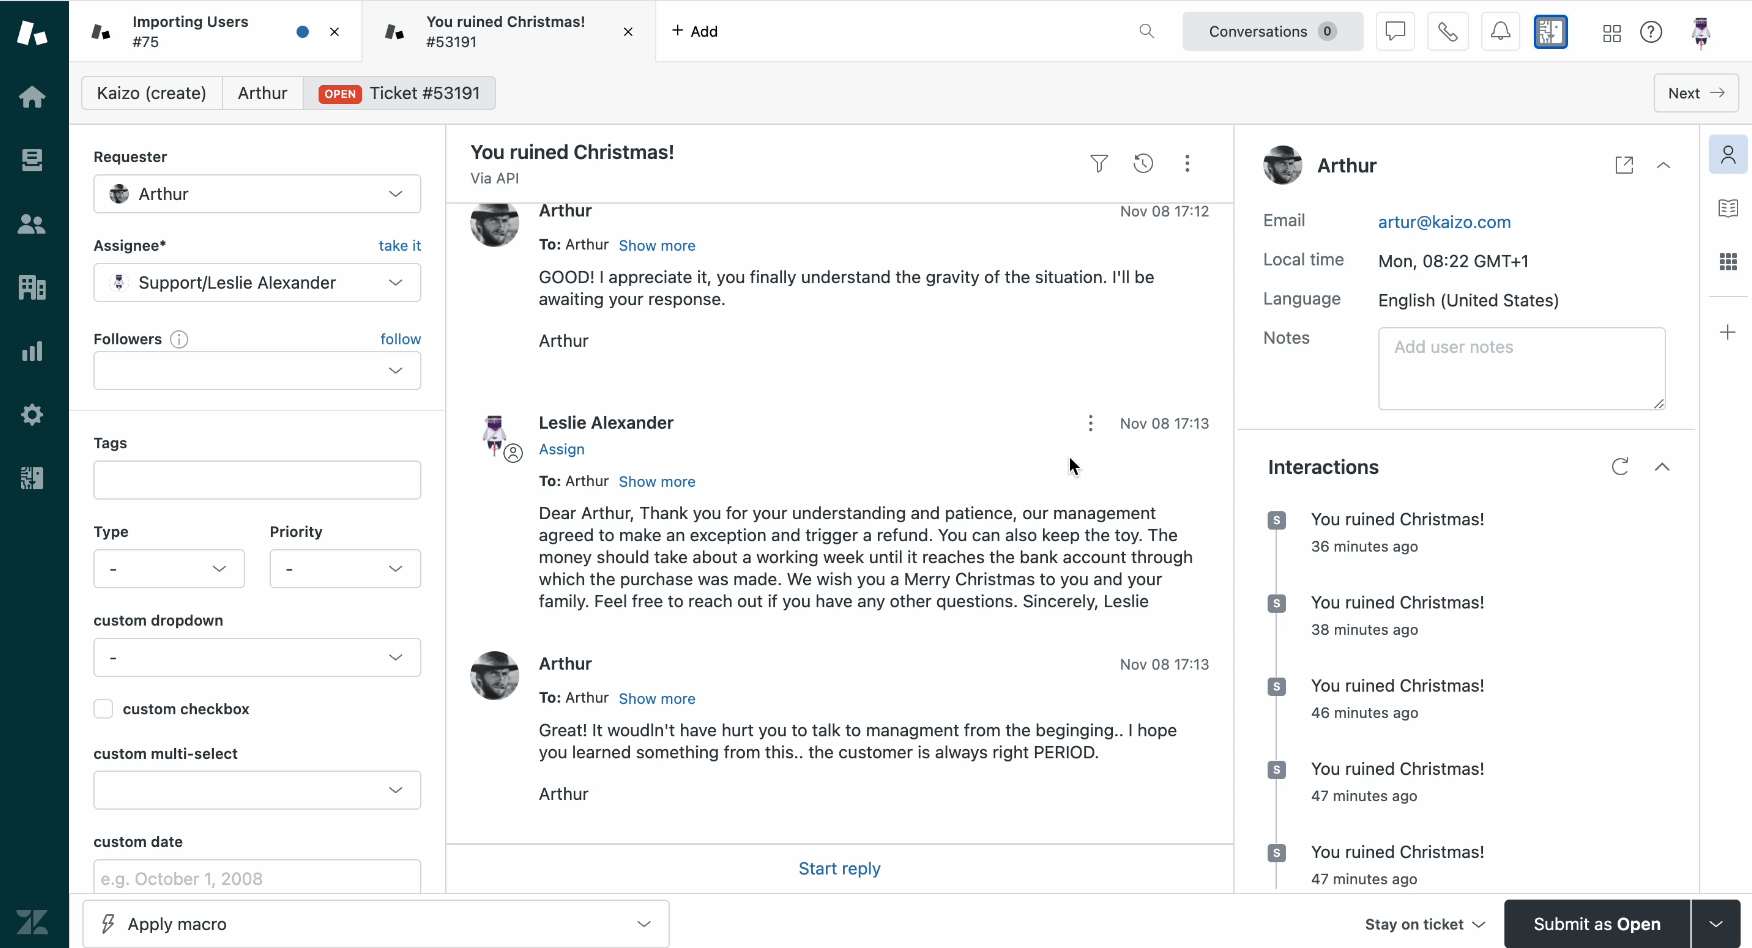Refresh the Interactions list
This screenshot has height=948, width=1752.
tap(1620, 467)
